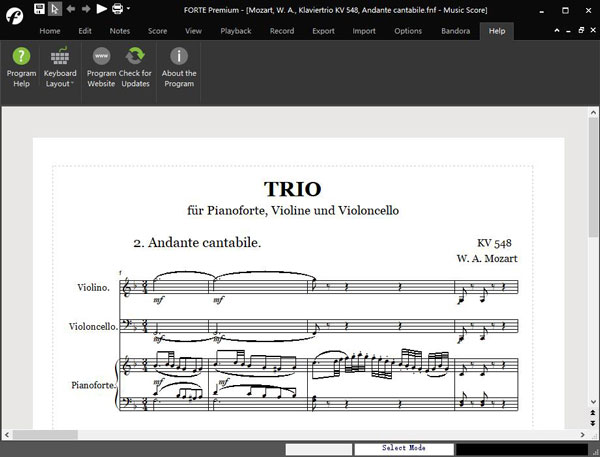Click the horizontal scrollbar right arrow
Screen dimensions: 600x457
(582, 434)
